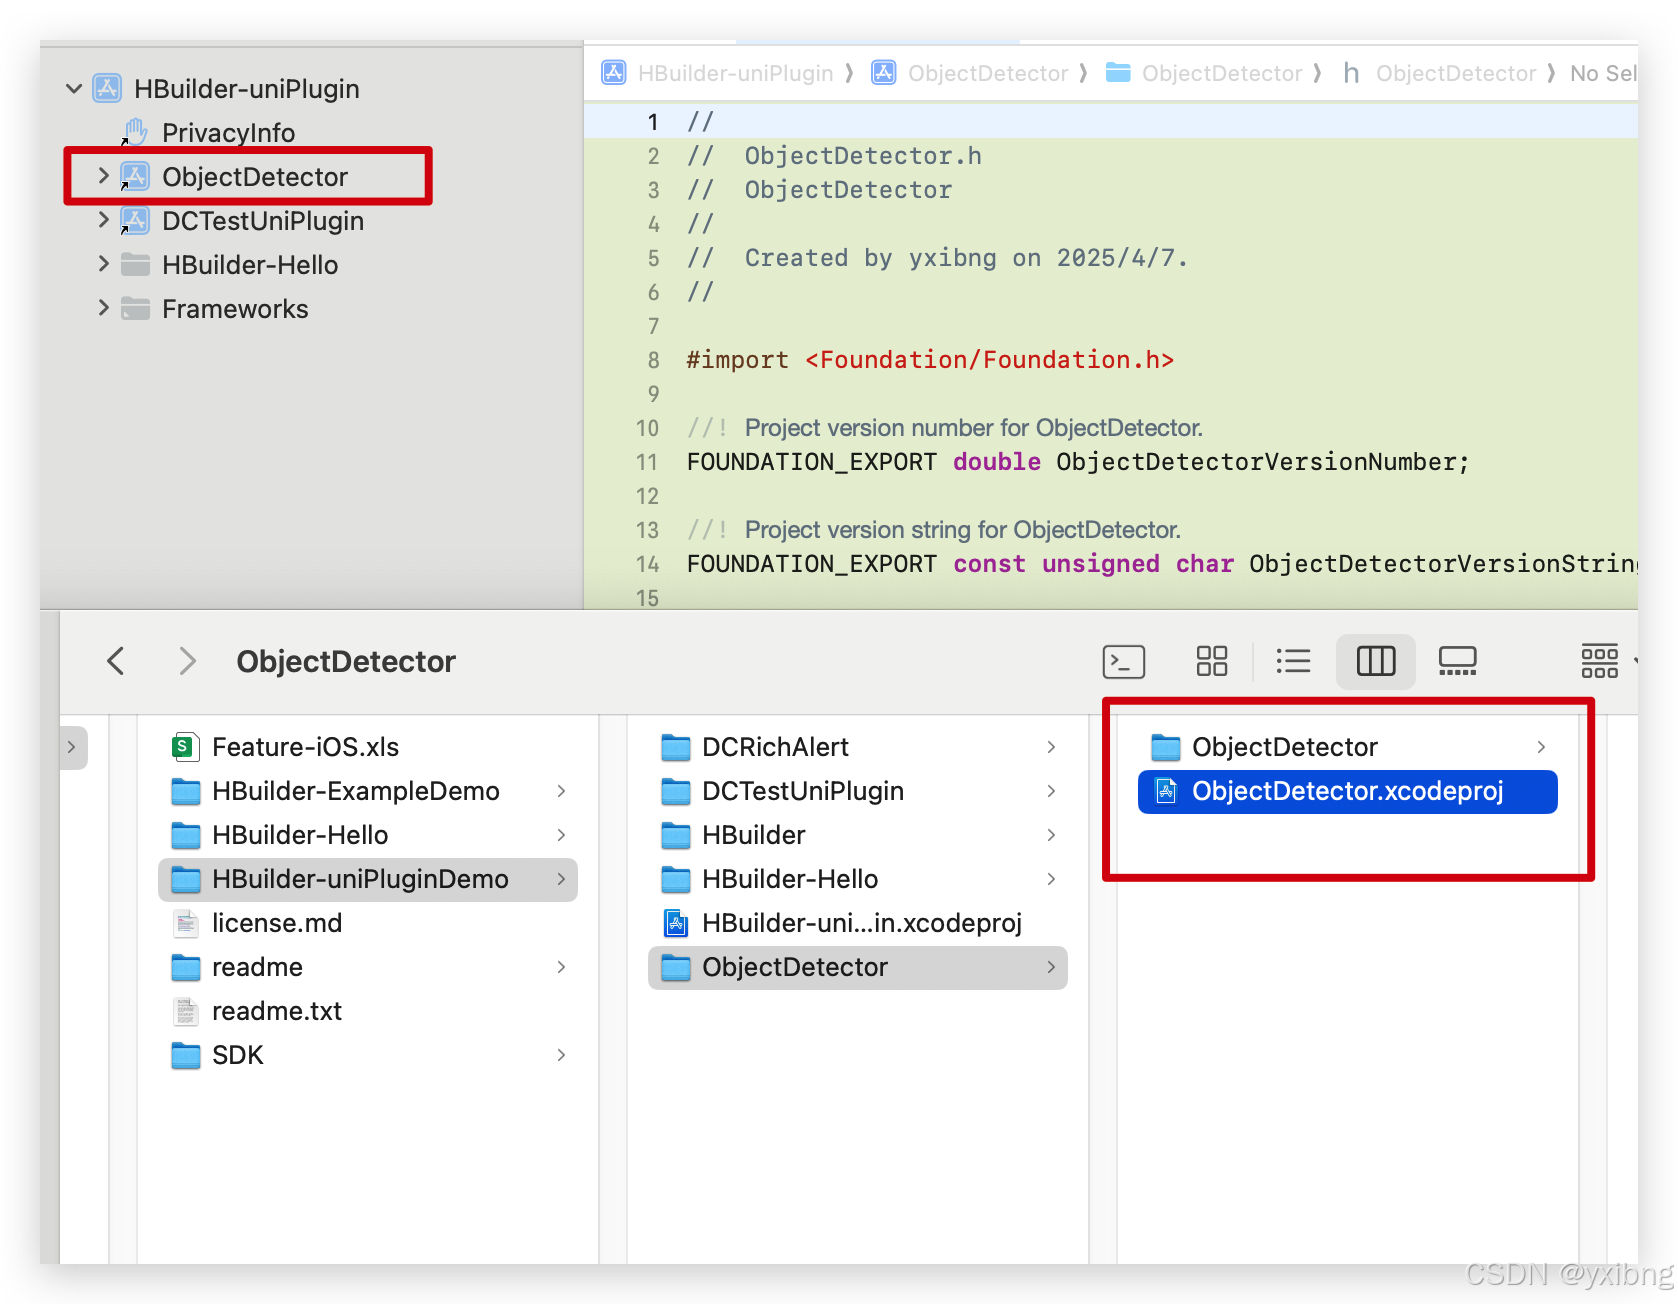Screen dimensions: 1678x1304
Task: Click the ObjectDetector header file breadcrumb
Action: click(1455, 73)
